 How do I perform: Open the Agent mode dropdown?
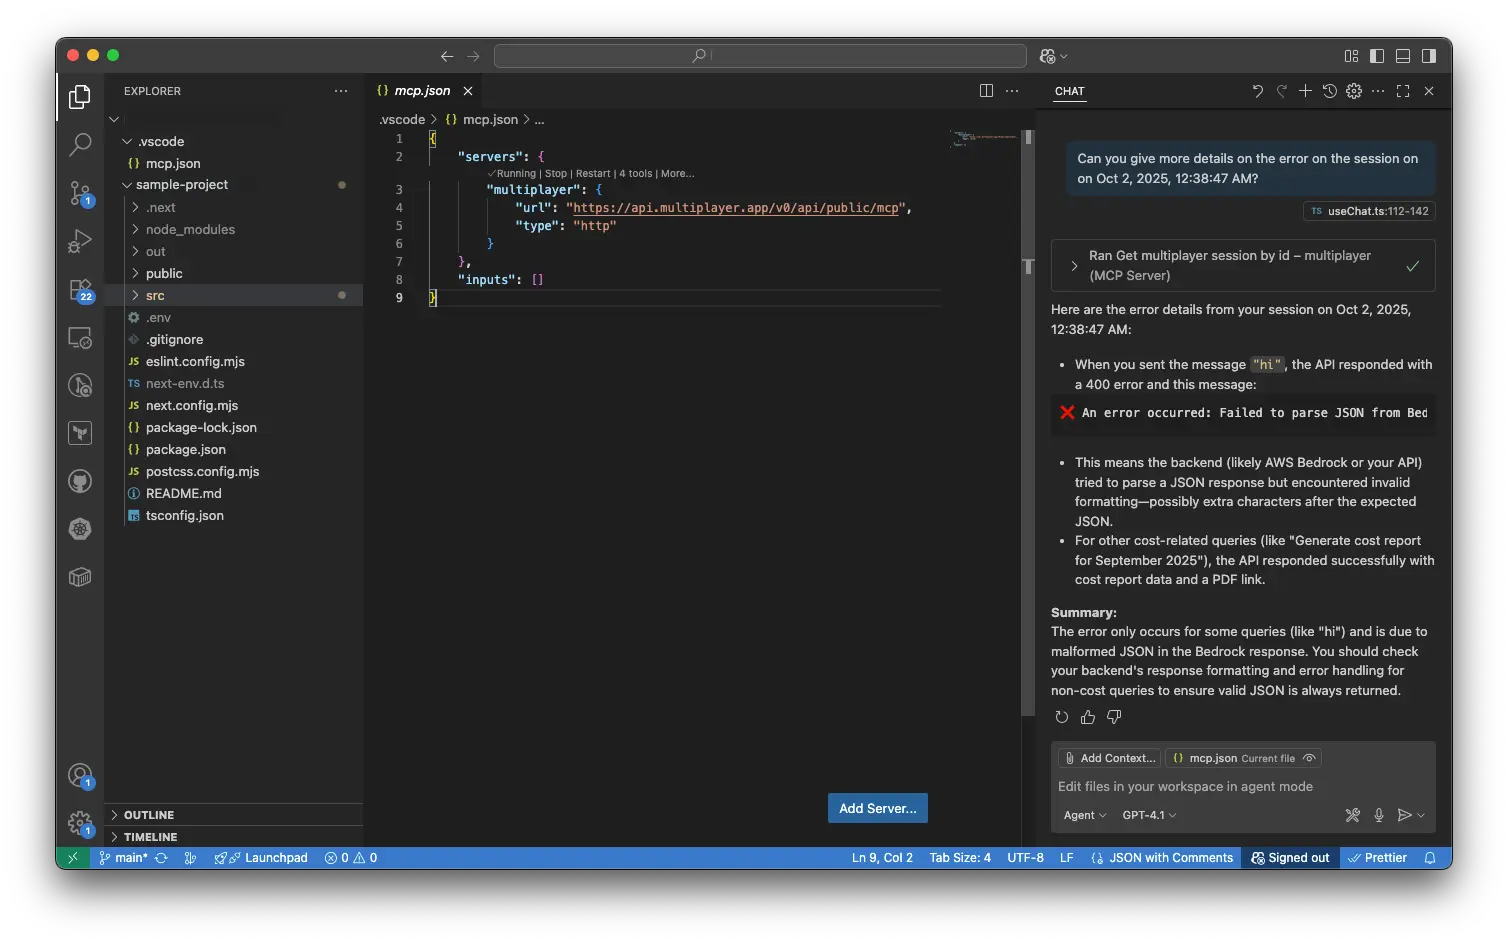click(x=1084, y=815)
